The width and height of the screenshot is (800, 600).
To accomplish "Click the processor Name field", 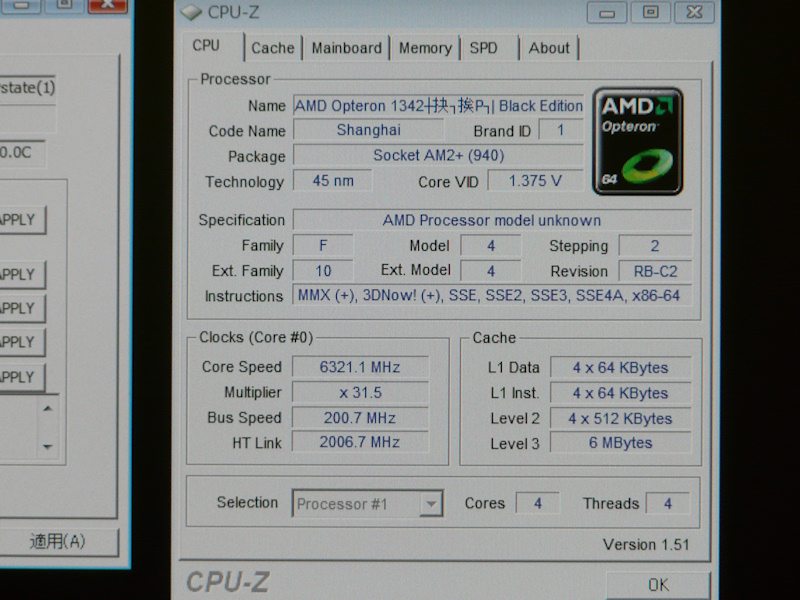I will pyautogui.click(x=438, y=106).
